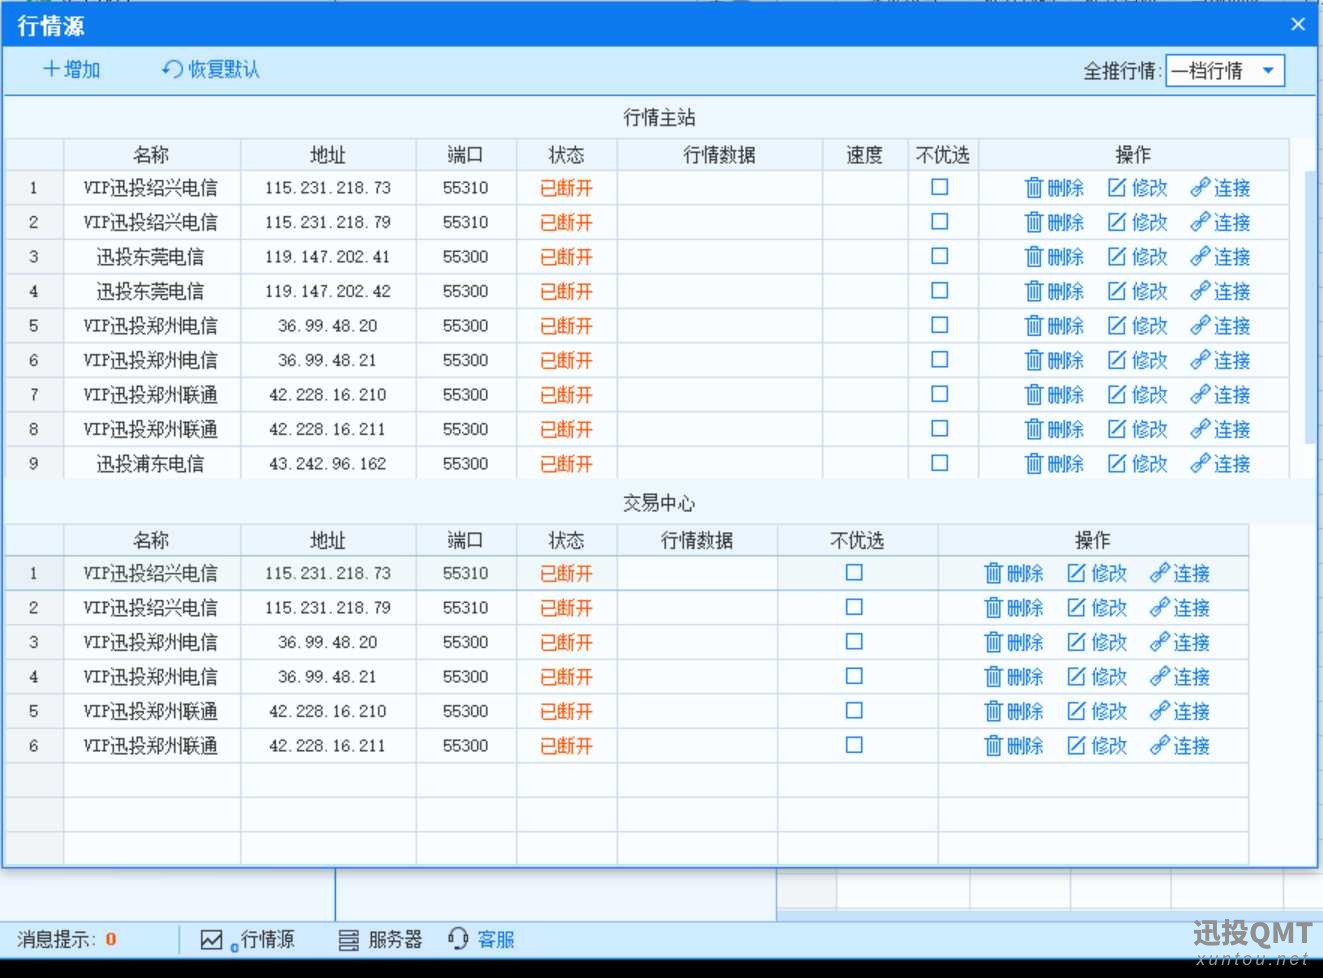Click the 行情主站 端口 column header
This screenshot has height=978, width=1323.
(x=466, y=155)
